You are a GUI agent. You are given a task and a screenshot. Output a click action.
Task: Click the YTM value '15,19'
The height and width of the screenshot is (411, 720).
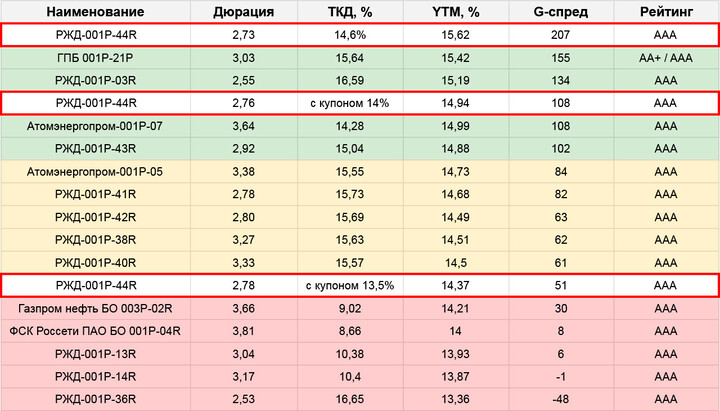(x=456, y=80)
